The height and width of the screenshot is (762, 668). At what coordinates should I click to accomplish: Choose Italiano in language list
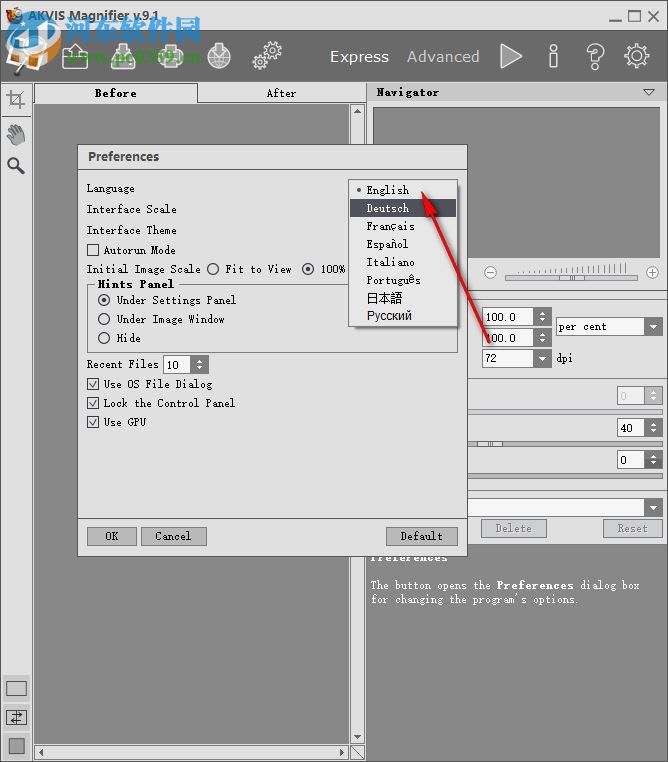pyautogui.click(x=403, y=262)
